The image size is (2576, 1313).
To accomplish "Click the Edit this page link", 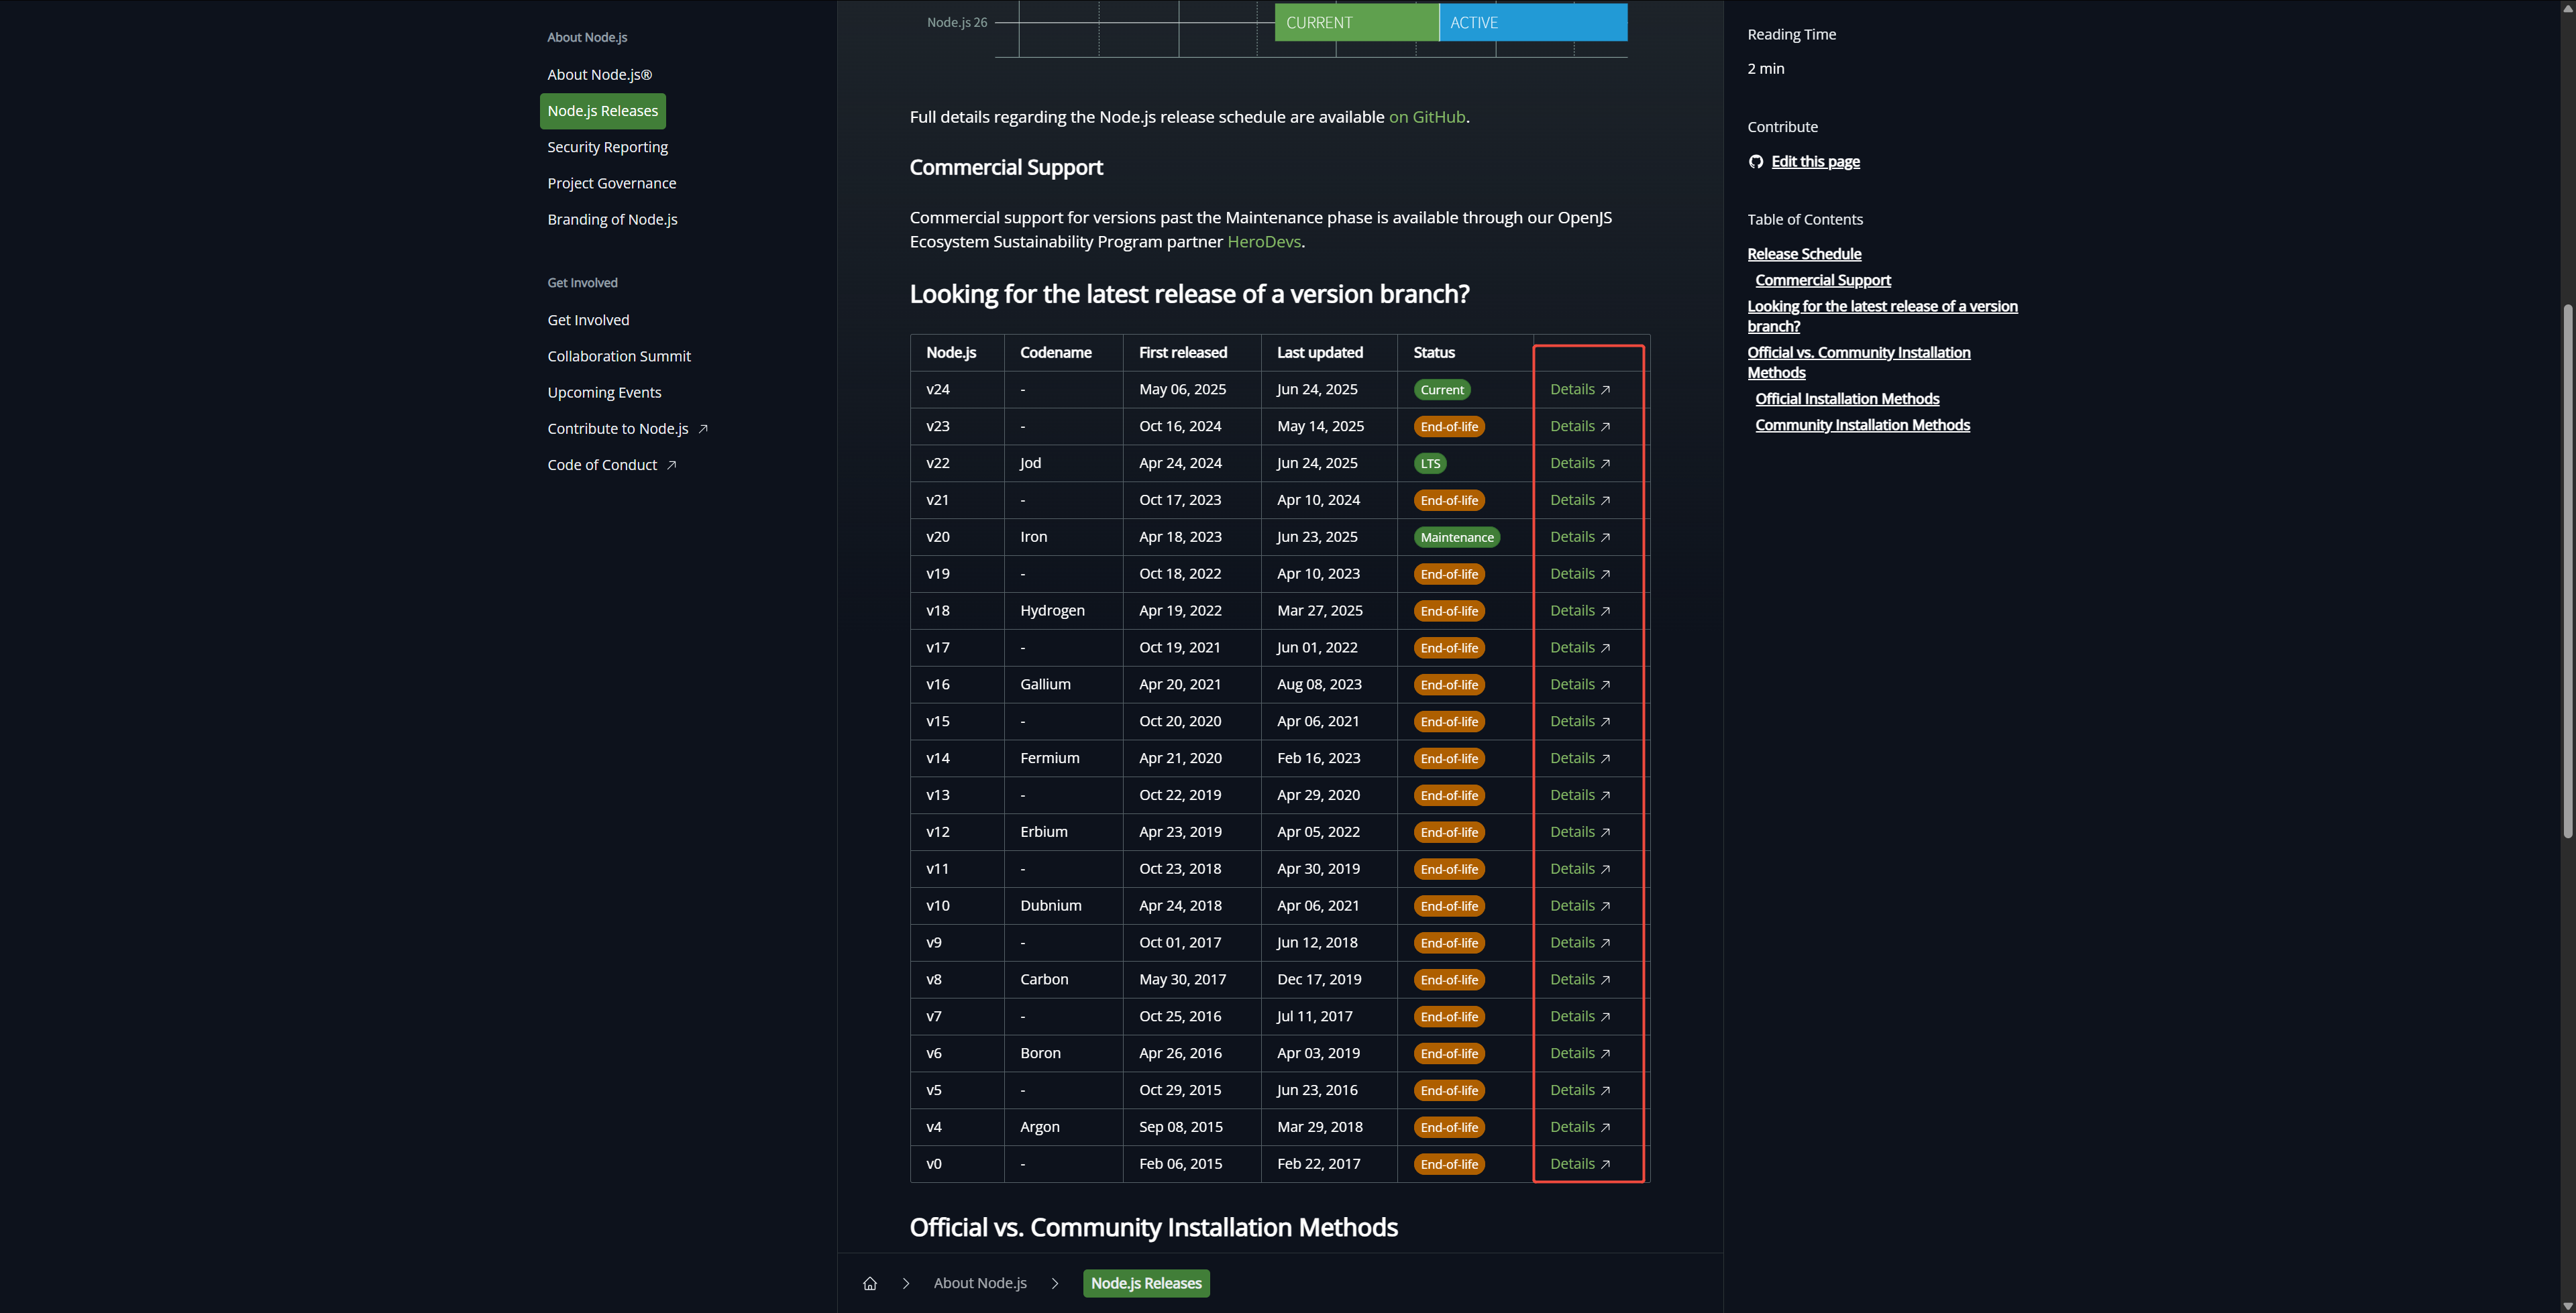I will pyautogui.click(x=1815, y=161).
